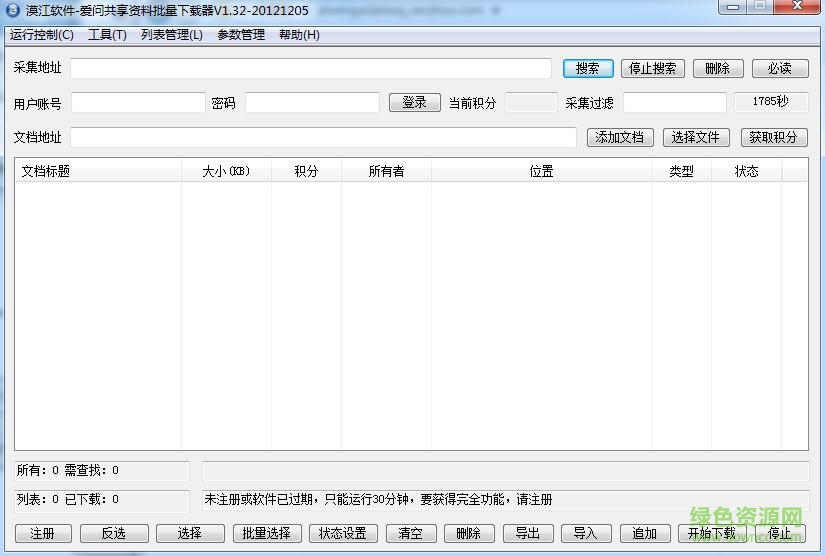Click the 1785秒 timer text

point(770,102)
